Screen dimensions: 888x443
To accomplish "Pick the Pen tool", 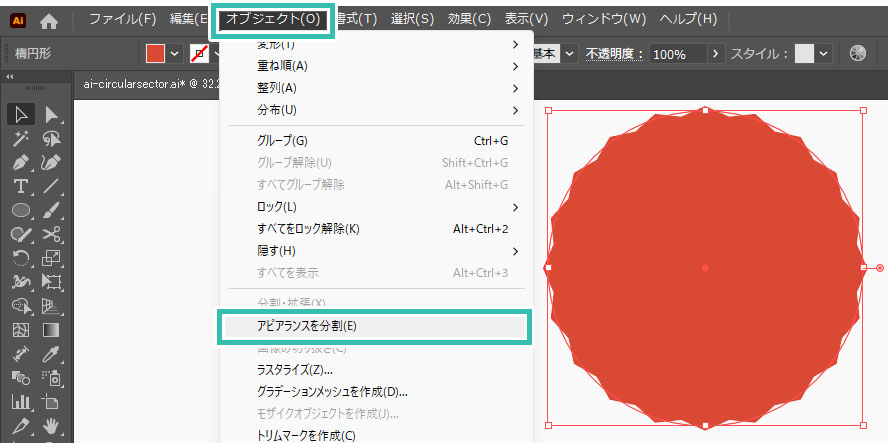I will (x=21, y=162).
